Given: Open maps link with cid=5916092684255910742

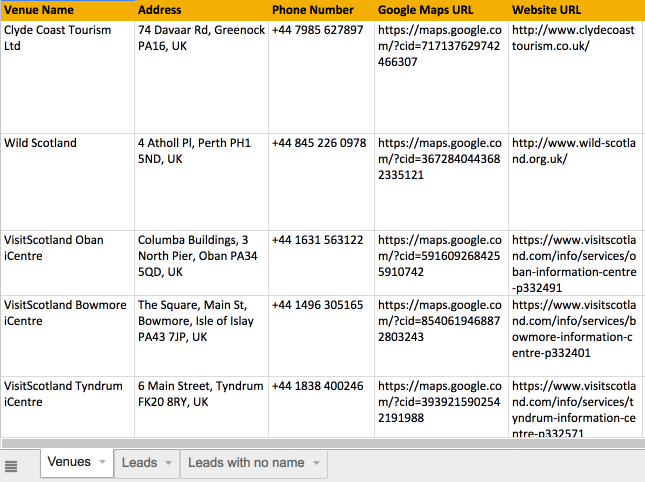Looking at the screenshot, I should click(x=439, y=256).
